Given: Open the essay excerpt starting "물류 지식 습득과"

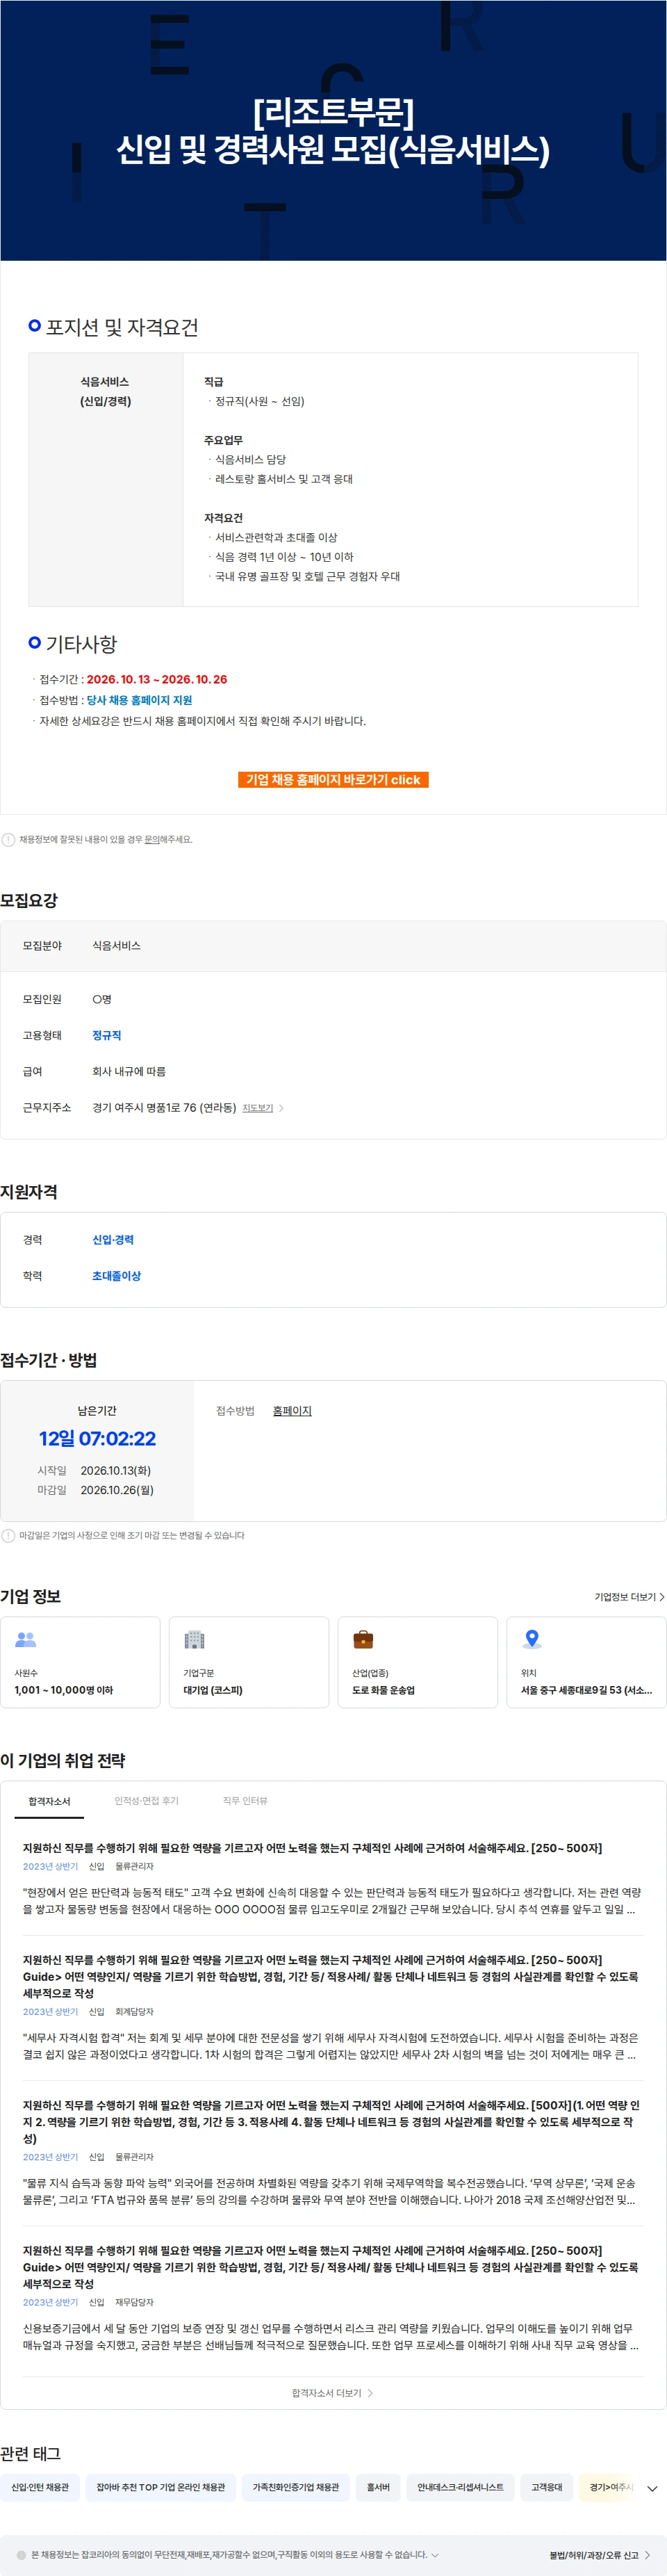Looking at the screenshot, I should pyautogui.click(x=329, y=2191).
